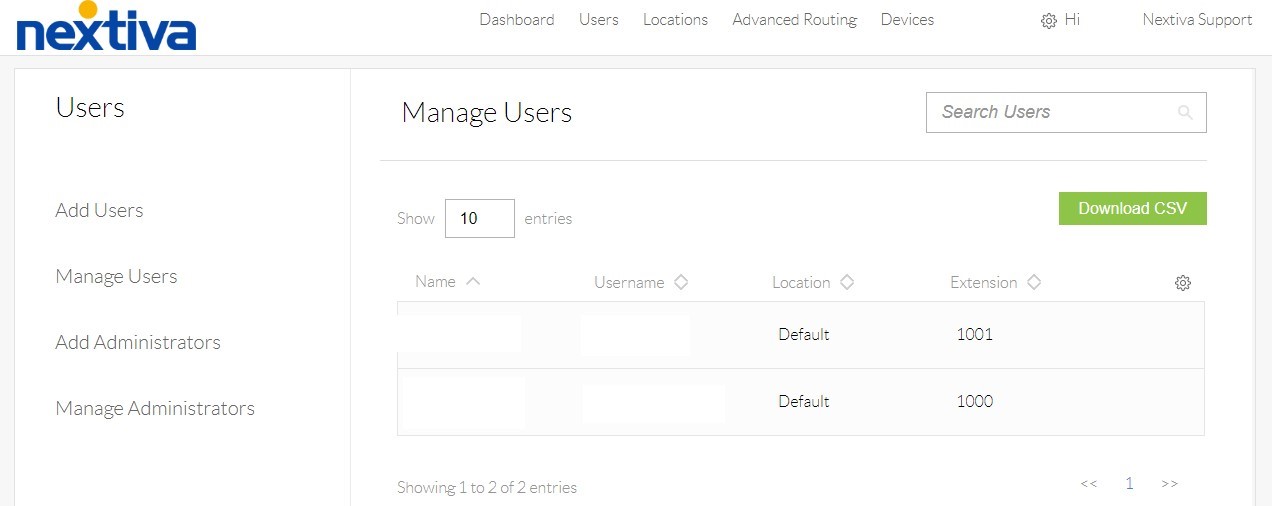Click the search magnifier icon
This screenshot has width=1272, height=506.
click(1185, 113)
